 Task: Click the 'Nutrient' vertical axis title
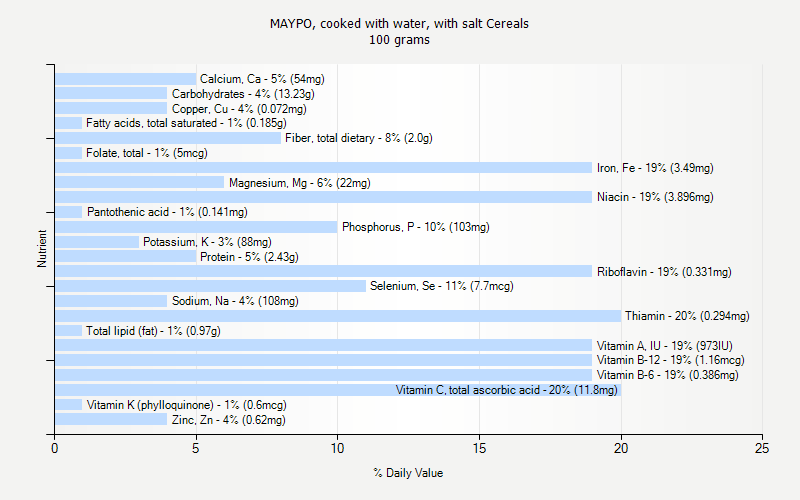(x=42, y=249)
